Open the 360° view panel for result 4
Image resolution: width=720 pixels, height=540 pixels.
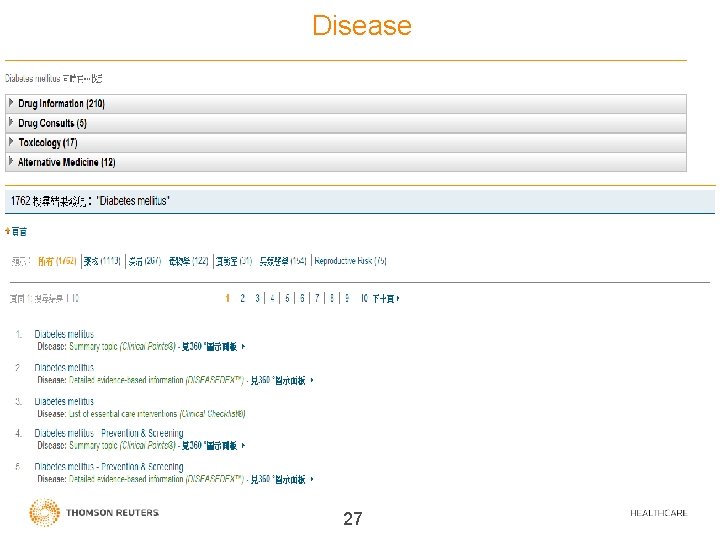[x=214, y=445]
